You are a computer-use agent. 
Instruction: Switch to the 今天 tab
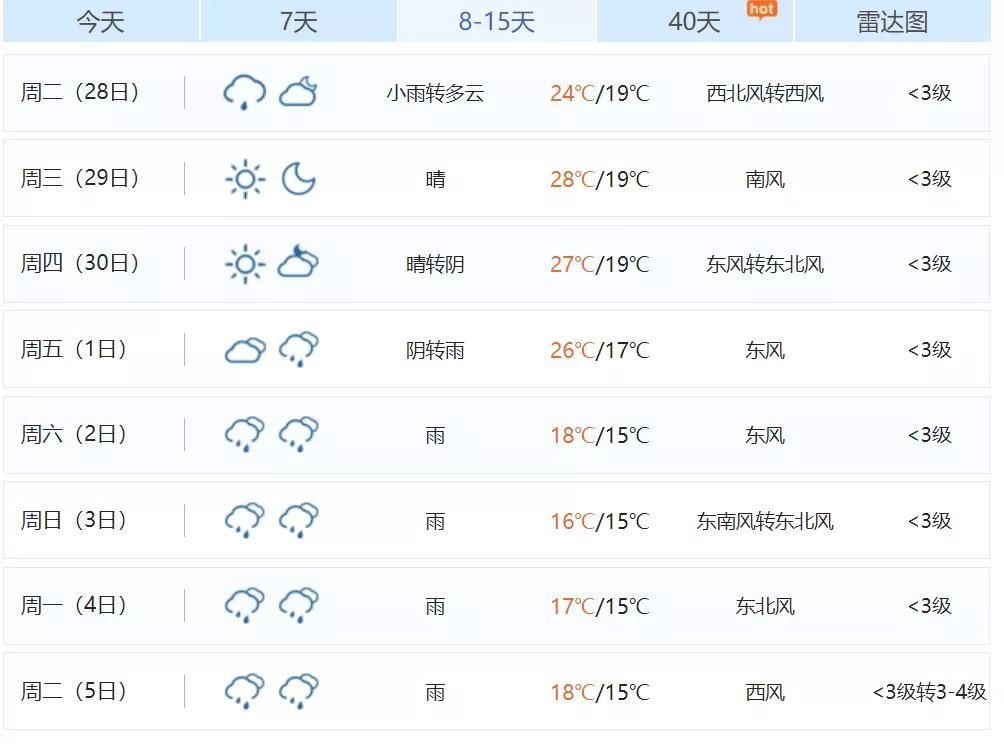[101, 21]
